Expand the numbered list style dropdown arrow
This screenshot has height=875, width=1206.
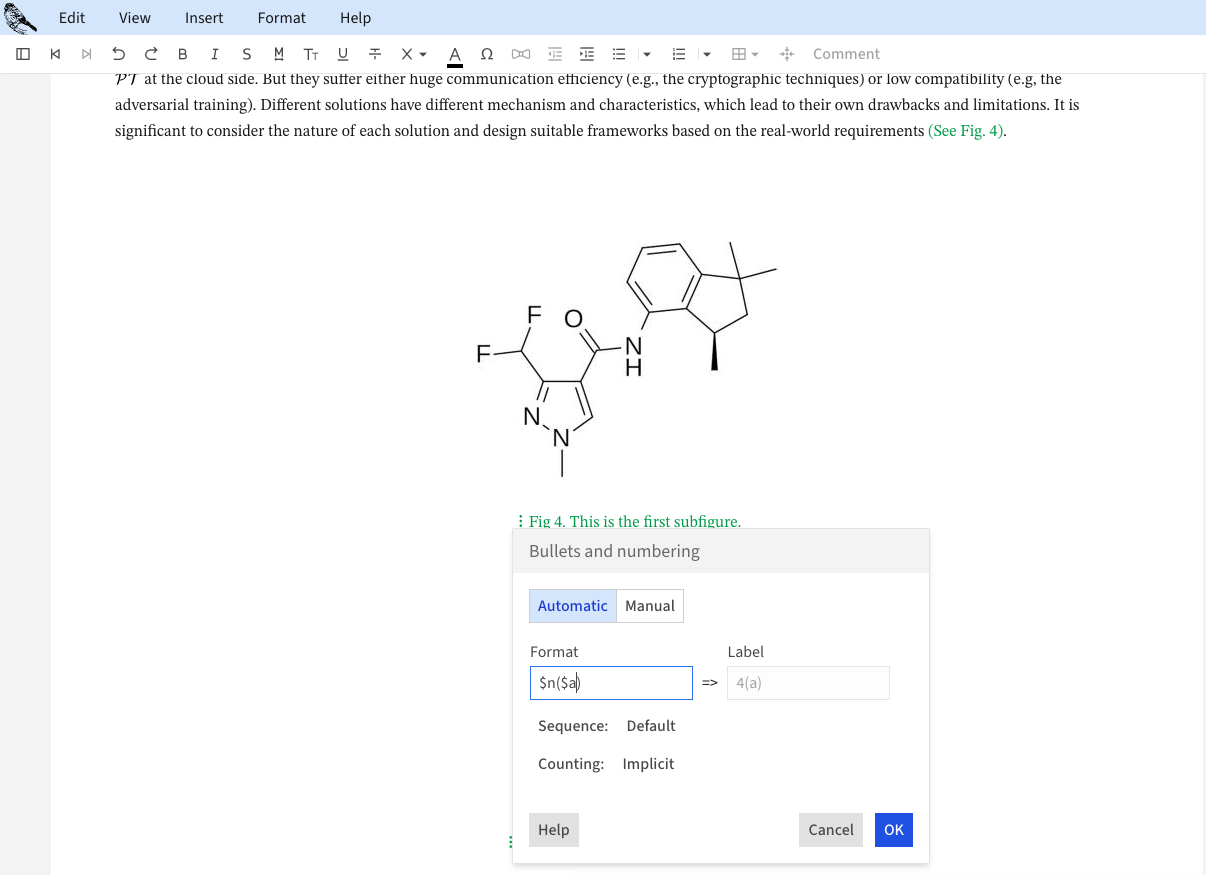707,54
